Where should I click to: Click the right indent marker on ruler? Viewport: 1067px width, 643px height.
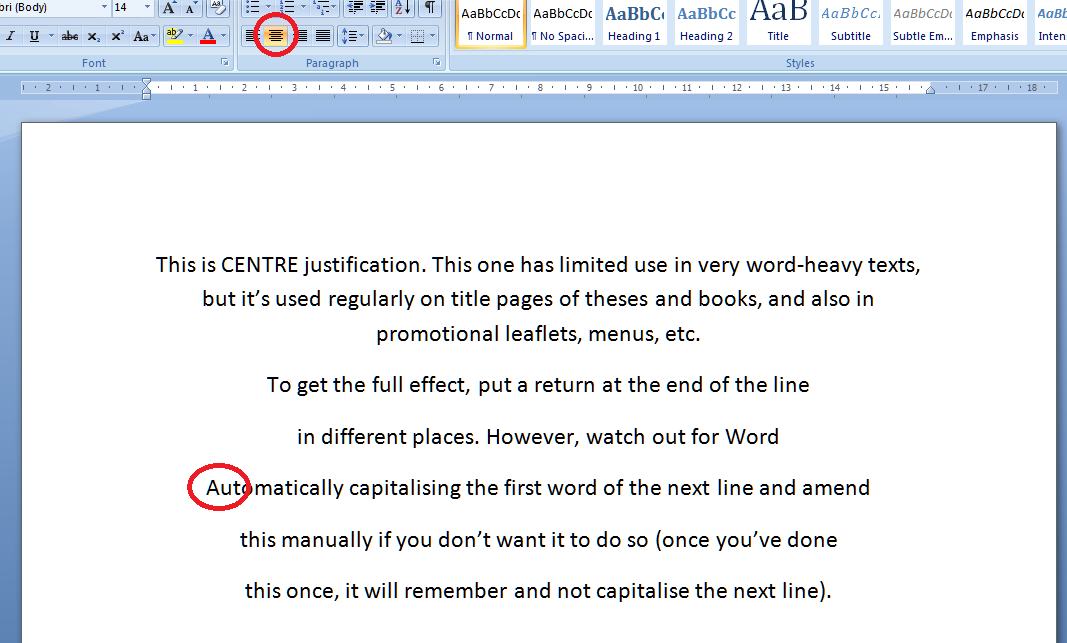[x=930, y=90]
